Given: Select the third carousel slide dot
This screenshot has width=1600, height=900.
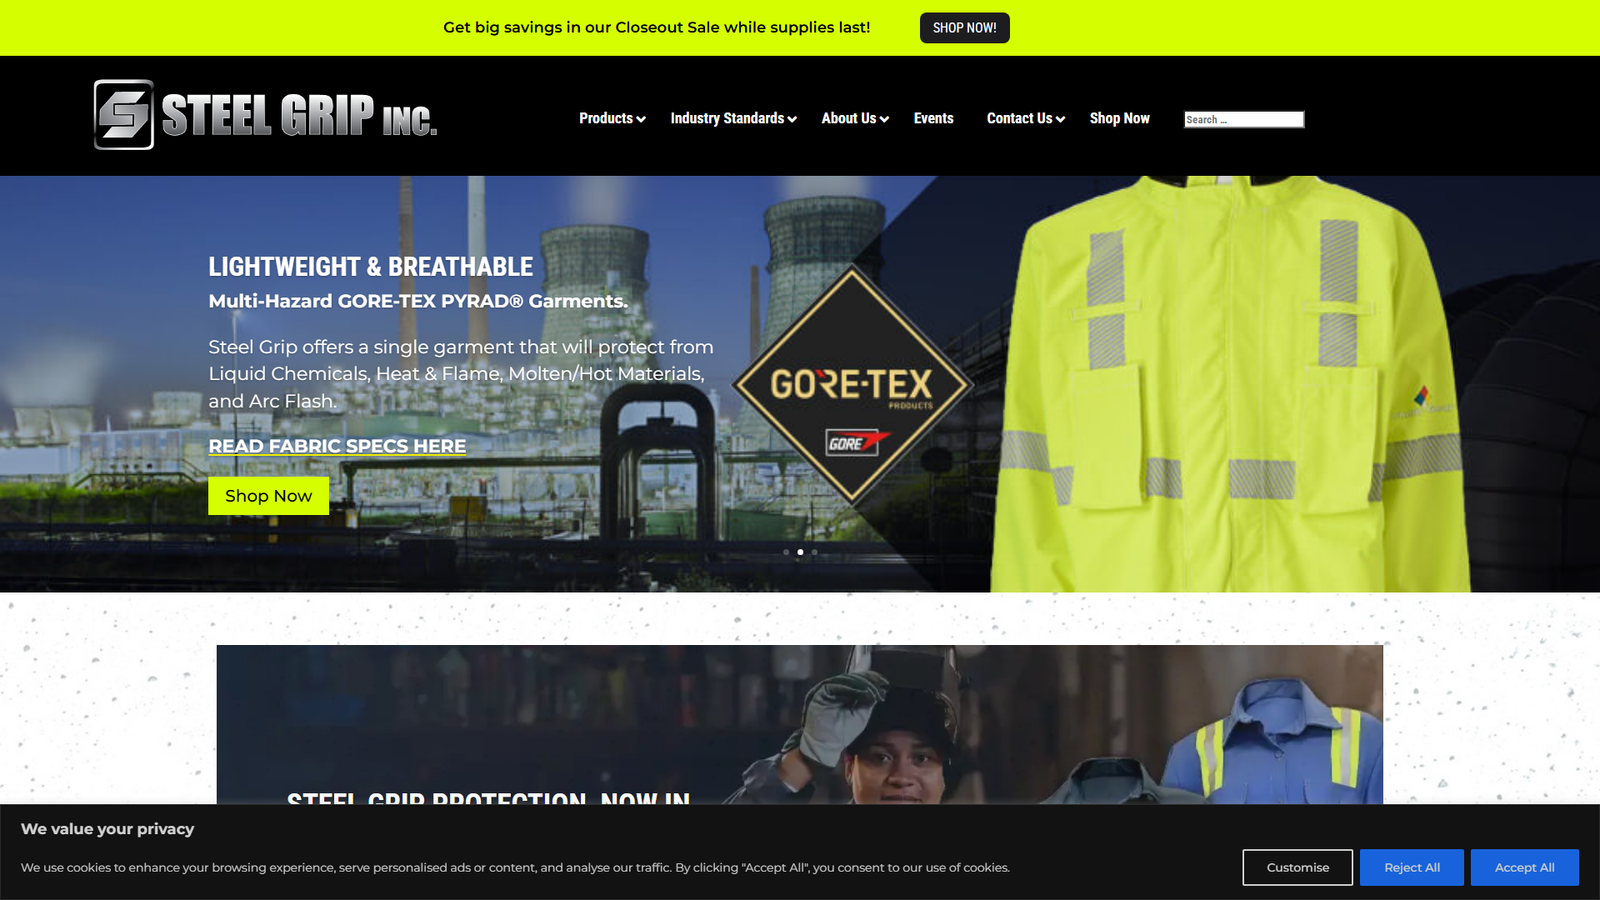Looking at the screenshot, I should pyautogui.click(x=814, y=552).
